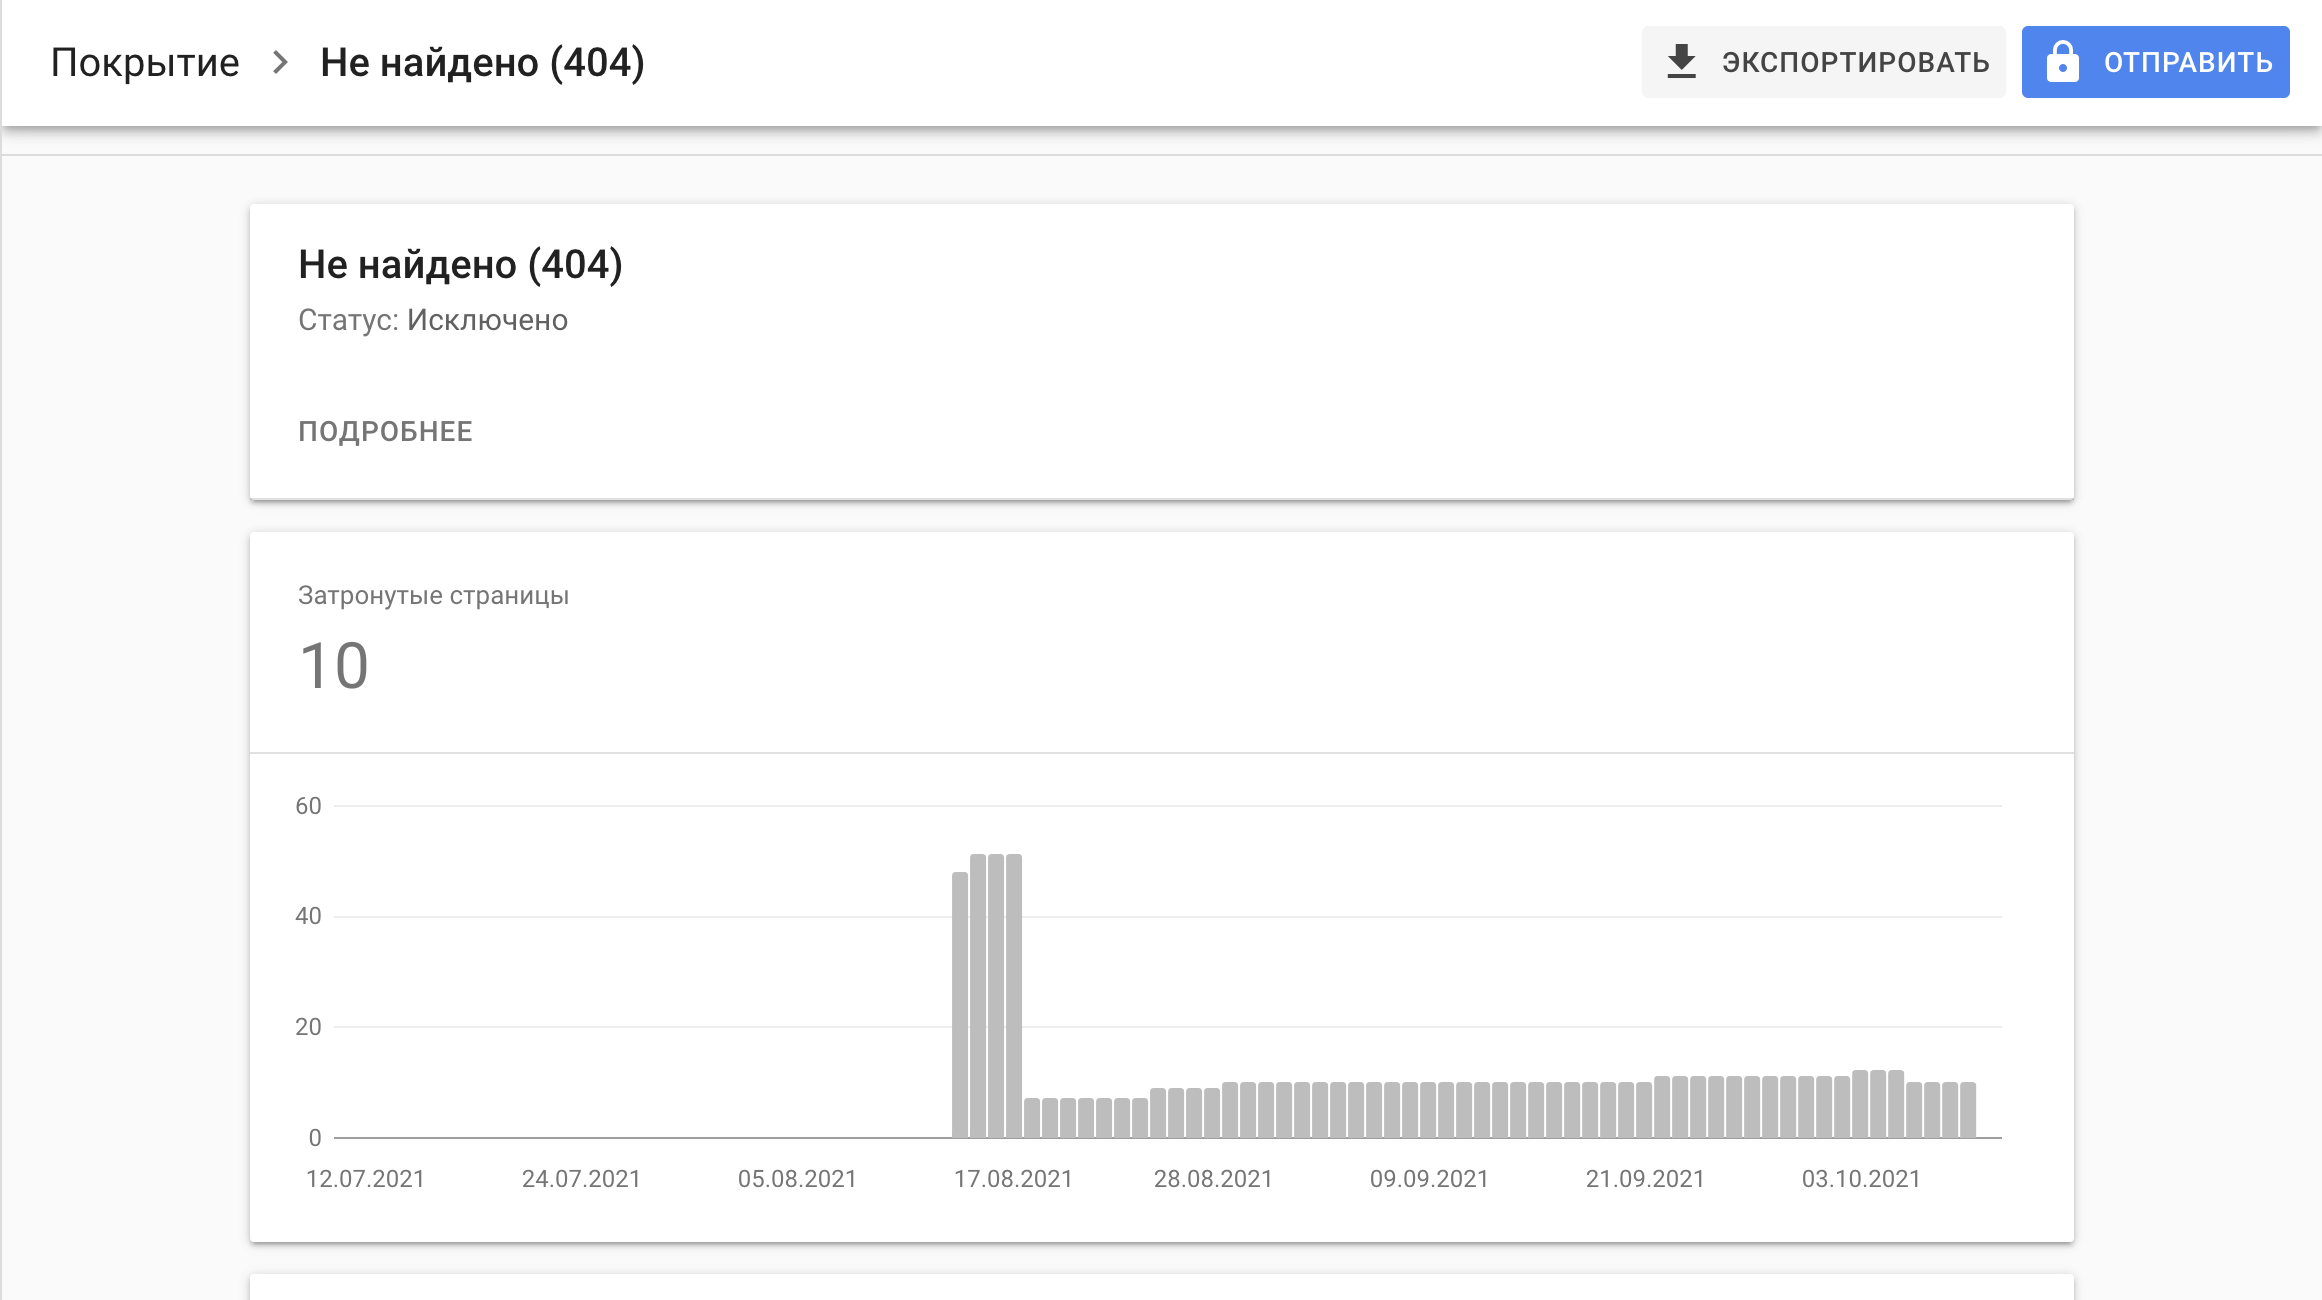
Task: Click the lock icon in Отправить button
Action: (2062, 62)
